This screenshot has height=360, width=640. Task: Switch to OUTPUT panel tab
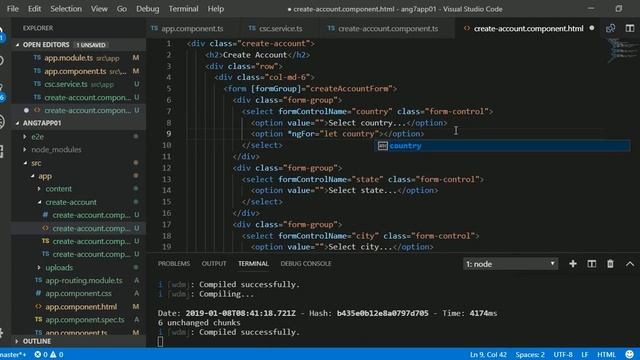coord(213,264)
